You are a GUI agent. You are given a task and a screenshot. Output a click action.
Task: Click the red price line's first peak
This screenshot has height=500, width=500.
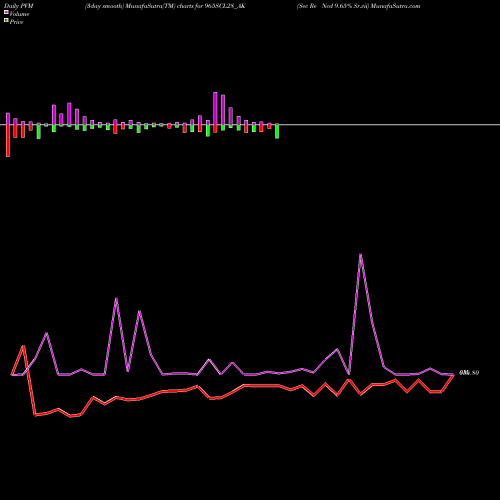click(x=23, y=346)
